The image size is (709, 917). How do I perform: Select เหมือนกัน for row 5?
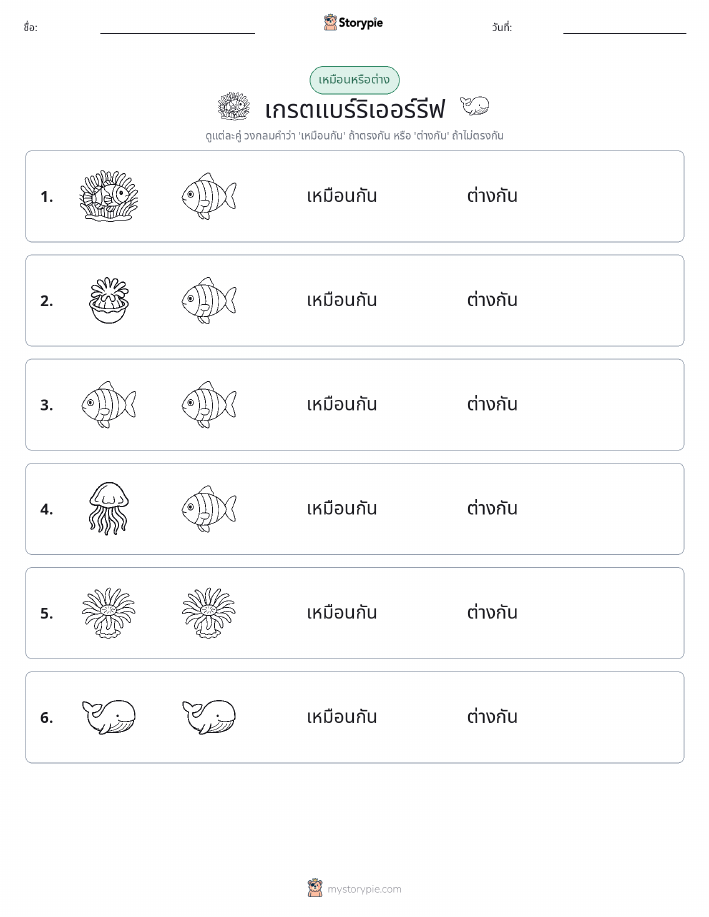tap(342, 613)
